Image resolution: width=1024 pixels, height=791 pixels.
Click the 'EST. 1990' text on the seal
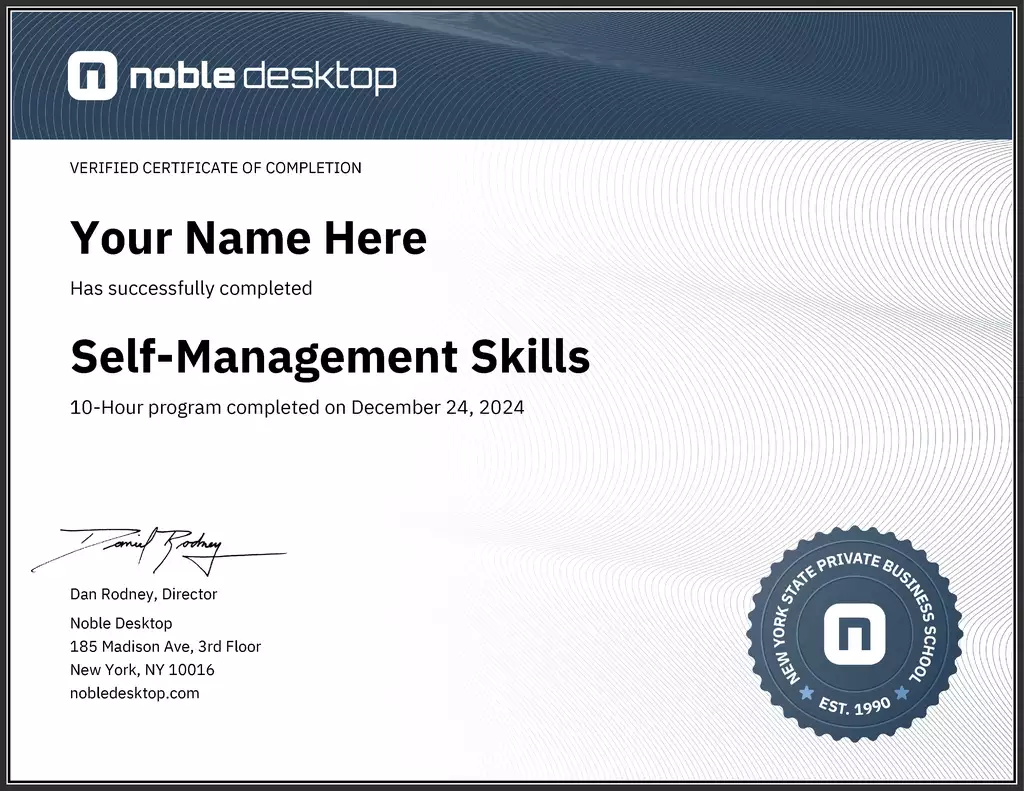tap(855, 705)
